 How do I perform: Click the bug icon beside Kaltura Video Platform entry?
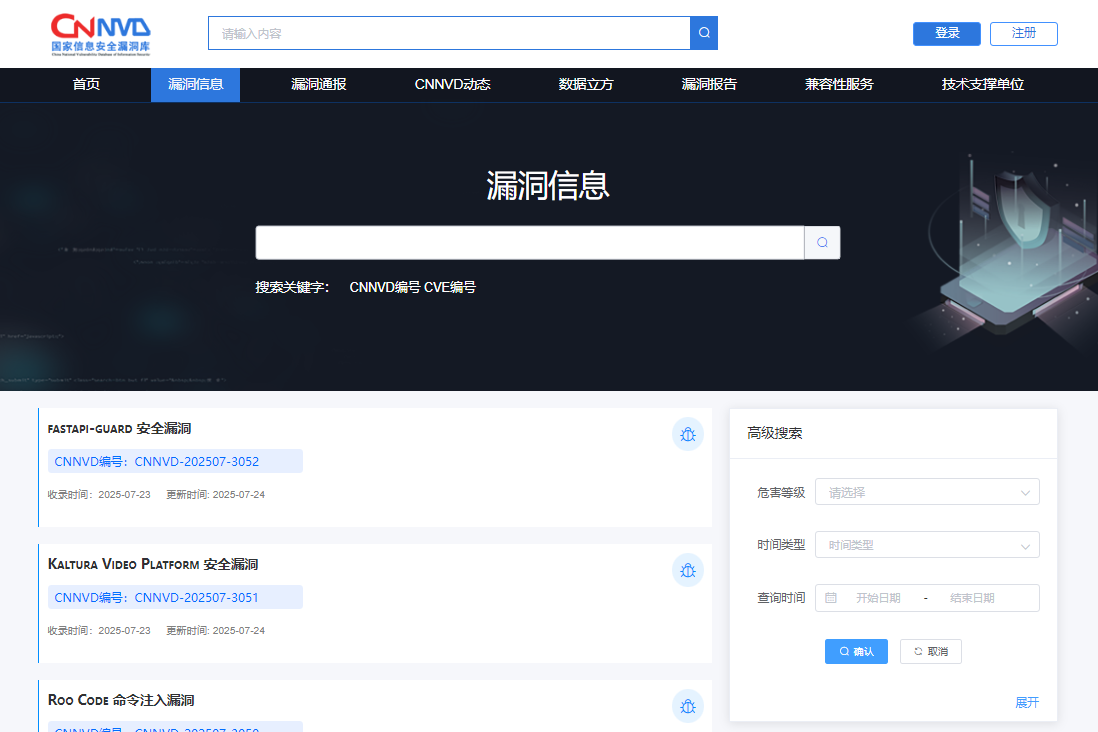(687, 570)
